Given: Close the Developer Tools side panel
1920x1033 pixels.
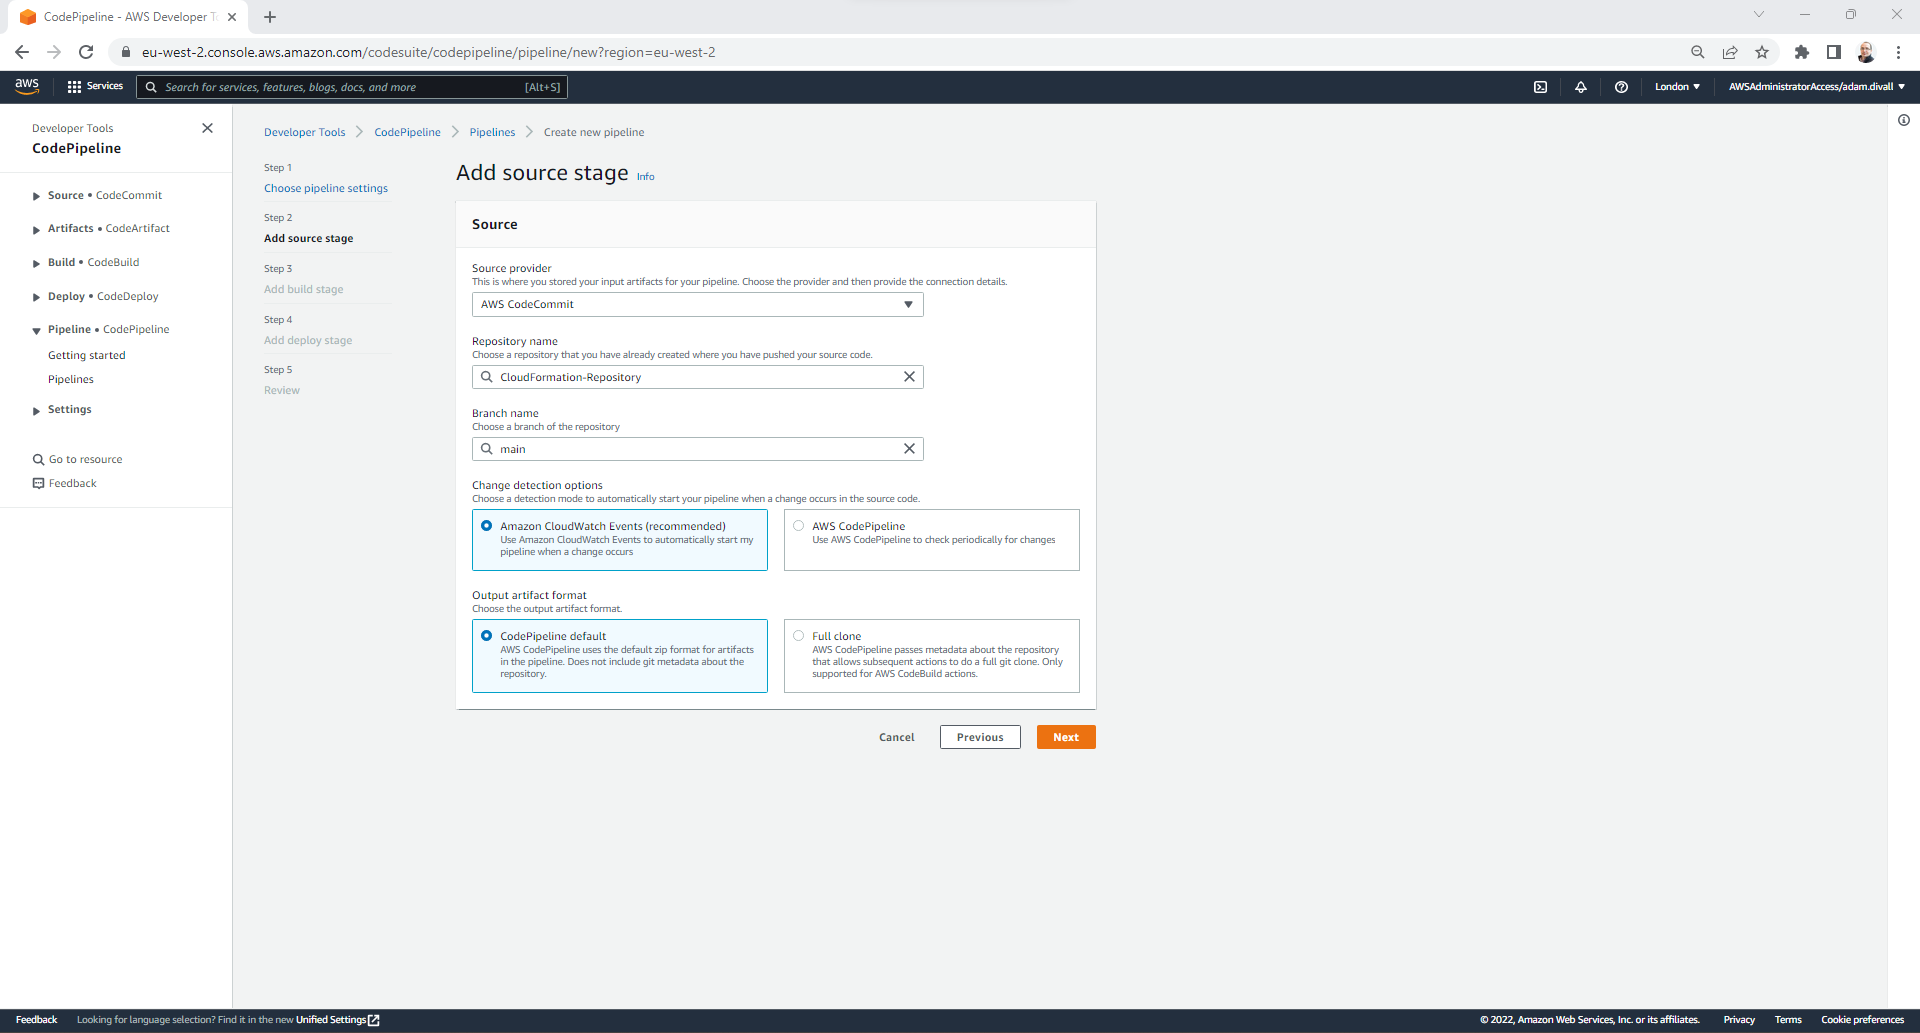Looking at the screenshot, I should (207, 128).
